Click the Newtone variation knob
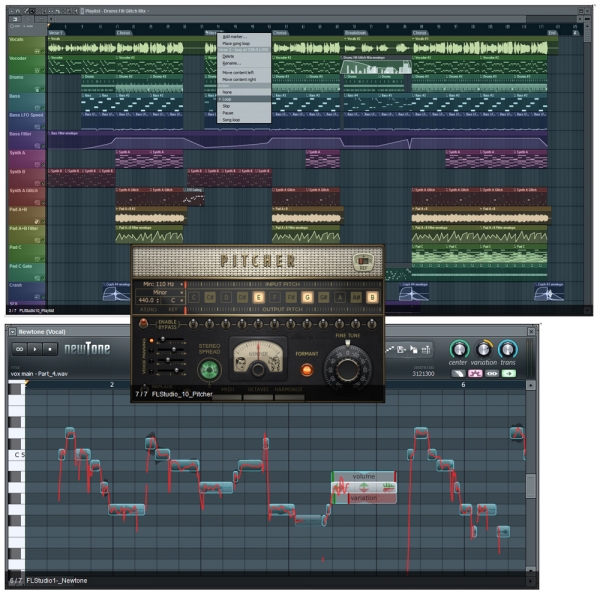 [487, 349]
